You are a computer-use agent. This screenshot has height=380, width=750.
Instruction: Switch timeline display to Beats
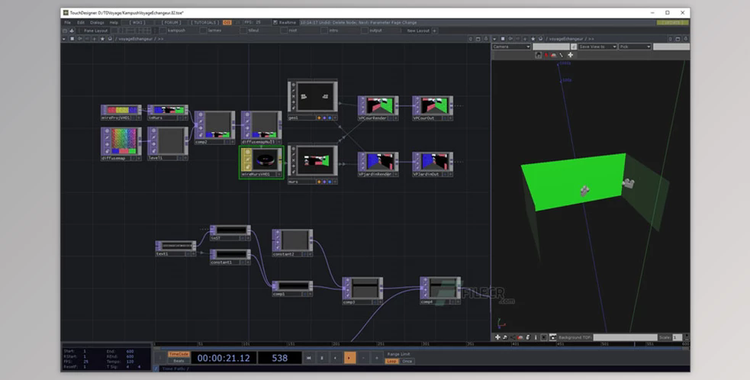178,361
